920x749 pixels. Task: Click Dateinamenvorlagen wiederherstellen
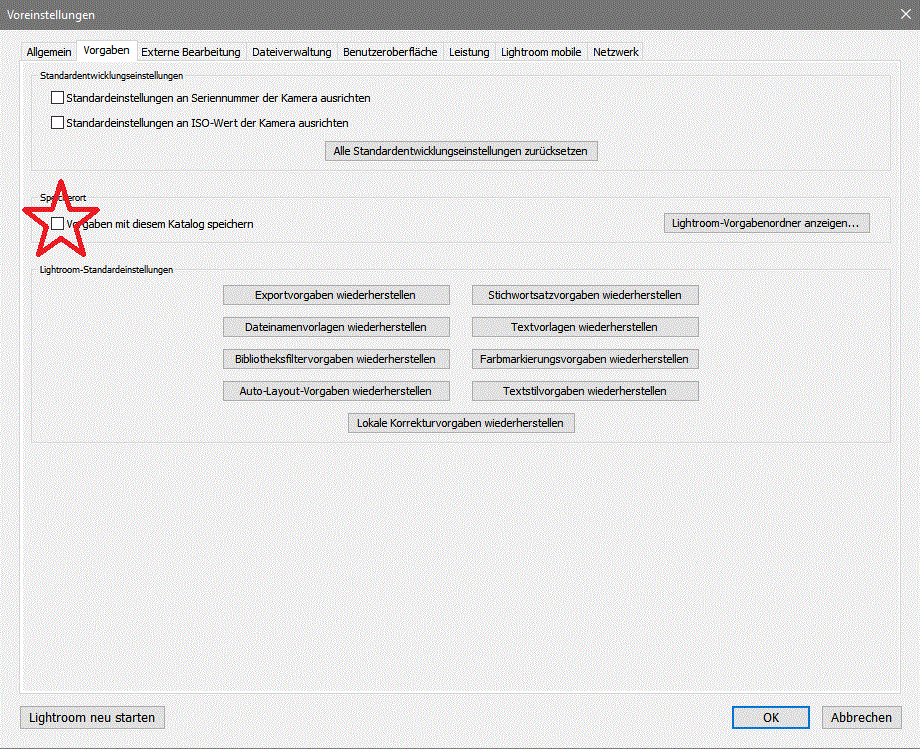(336, 327)
